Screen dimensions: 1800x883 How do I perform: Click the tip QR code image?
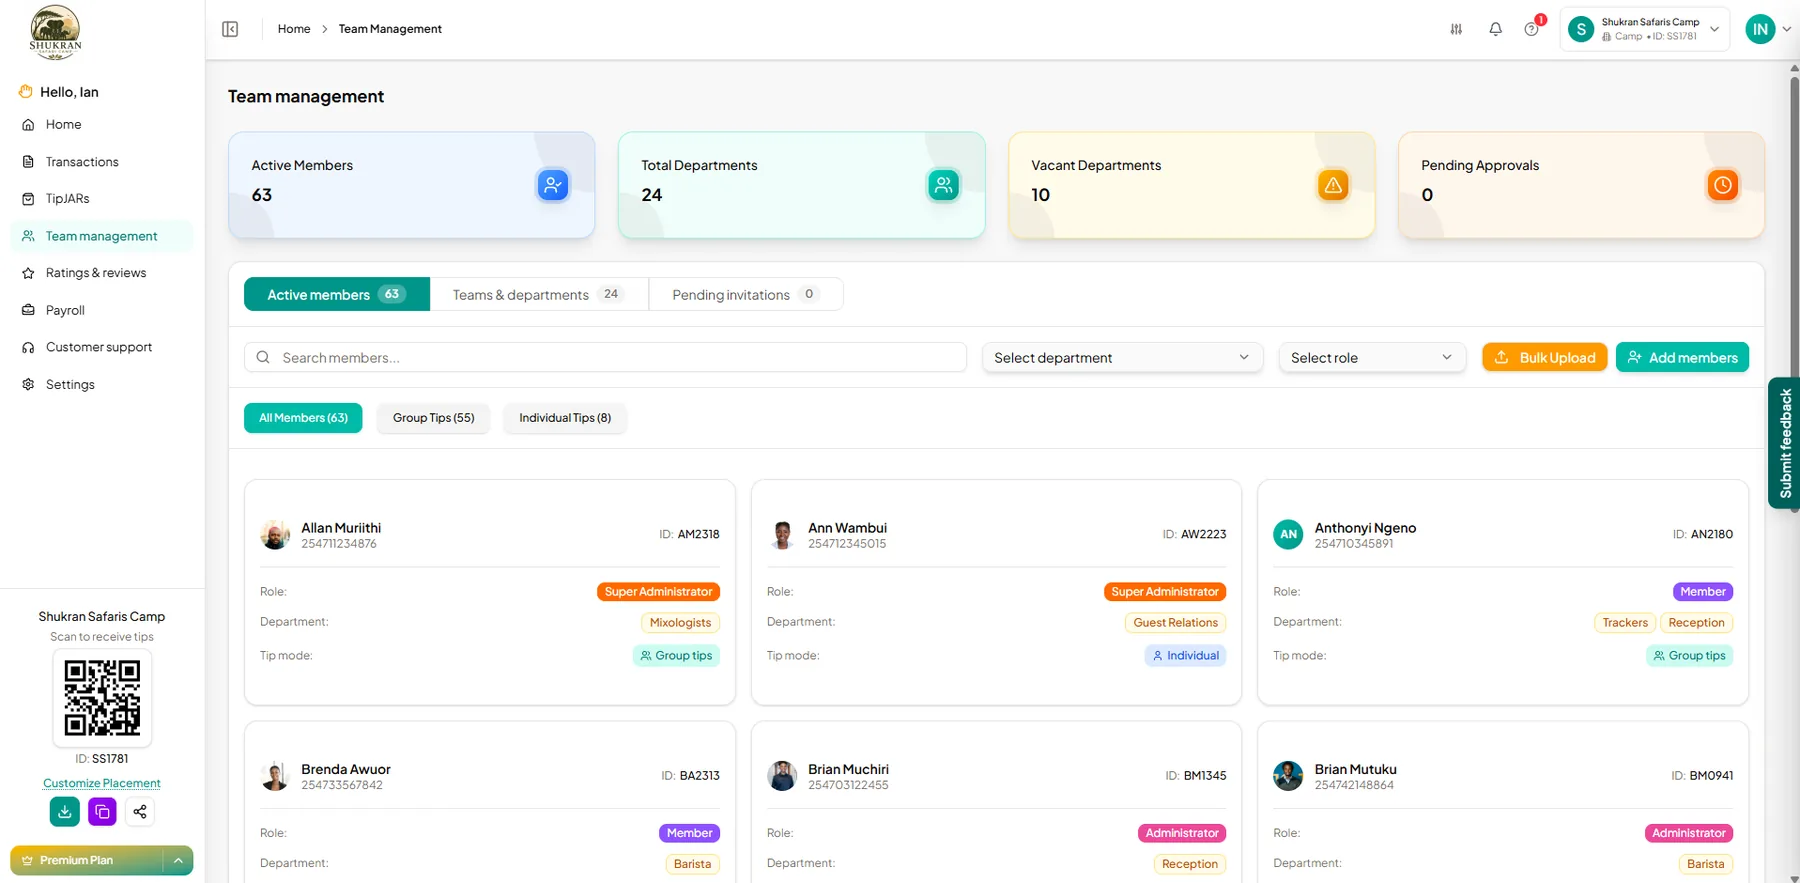[x=102, y=697]
